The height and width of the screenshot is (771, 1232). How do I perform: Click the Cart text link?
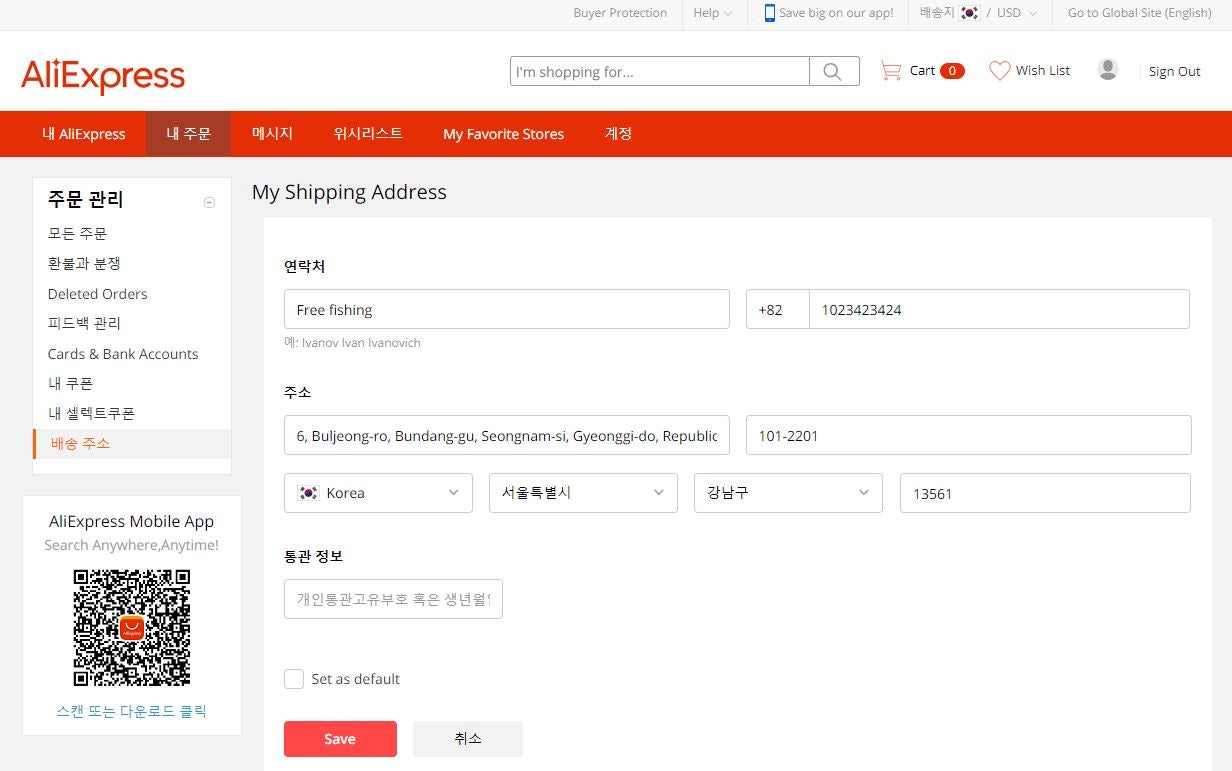pos(922,71)
